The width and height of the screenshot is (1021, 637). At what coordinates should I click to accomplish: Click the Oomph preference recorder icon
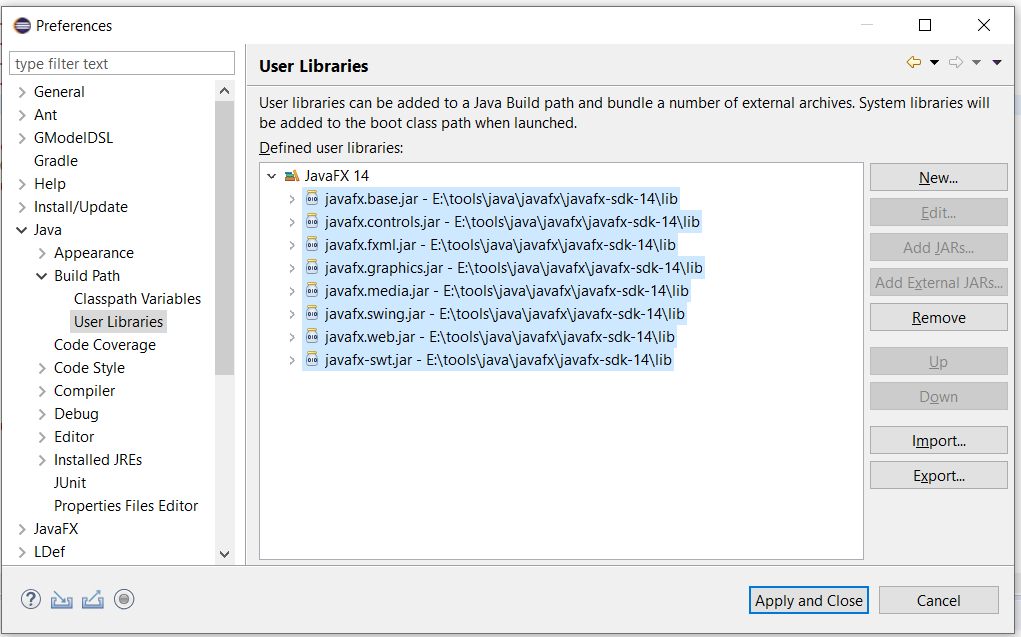click(124, 599)
